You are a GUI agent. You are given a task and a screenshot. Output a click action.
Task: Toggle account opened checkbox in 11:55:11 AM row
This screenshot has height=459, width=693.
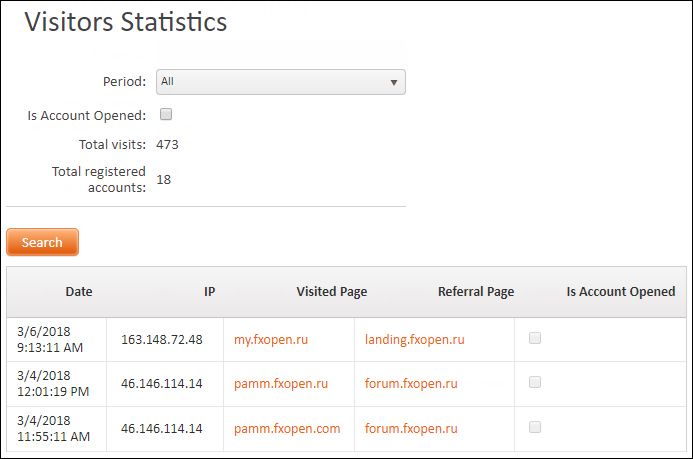[535, 427]
